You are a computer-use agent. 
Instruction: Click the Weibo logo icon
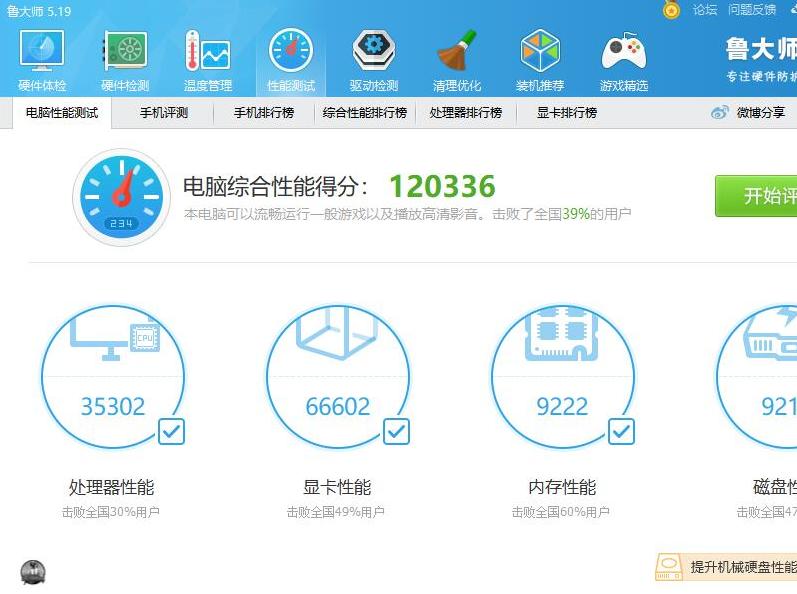(x=720, y=112)
